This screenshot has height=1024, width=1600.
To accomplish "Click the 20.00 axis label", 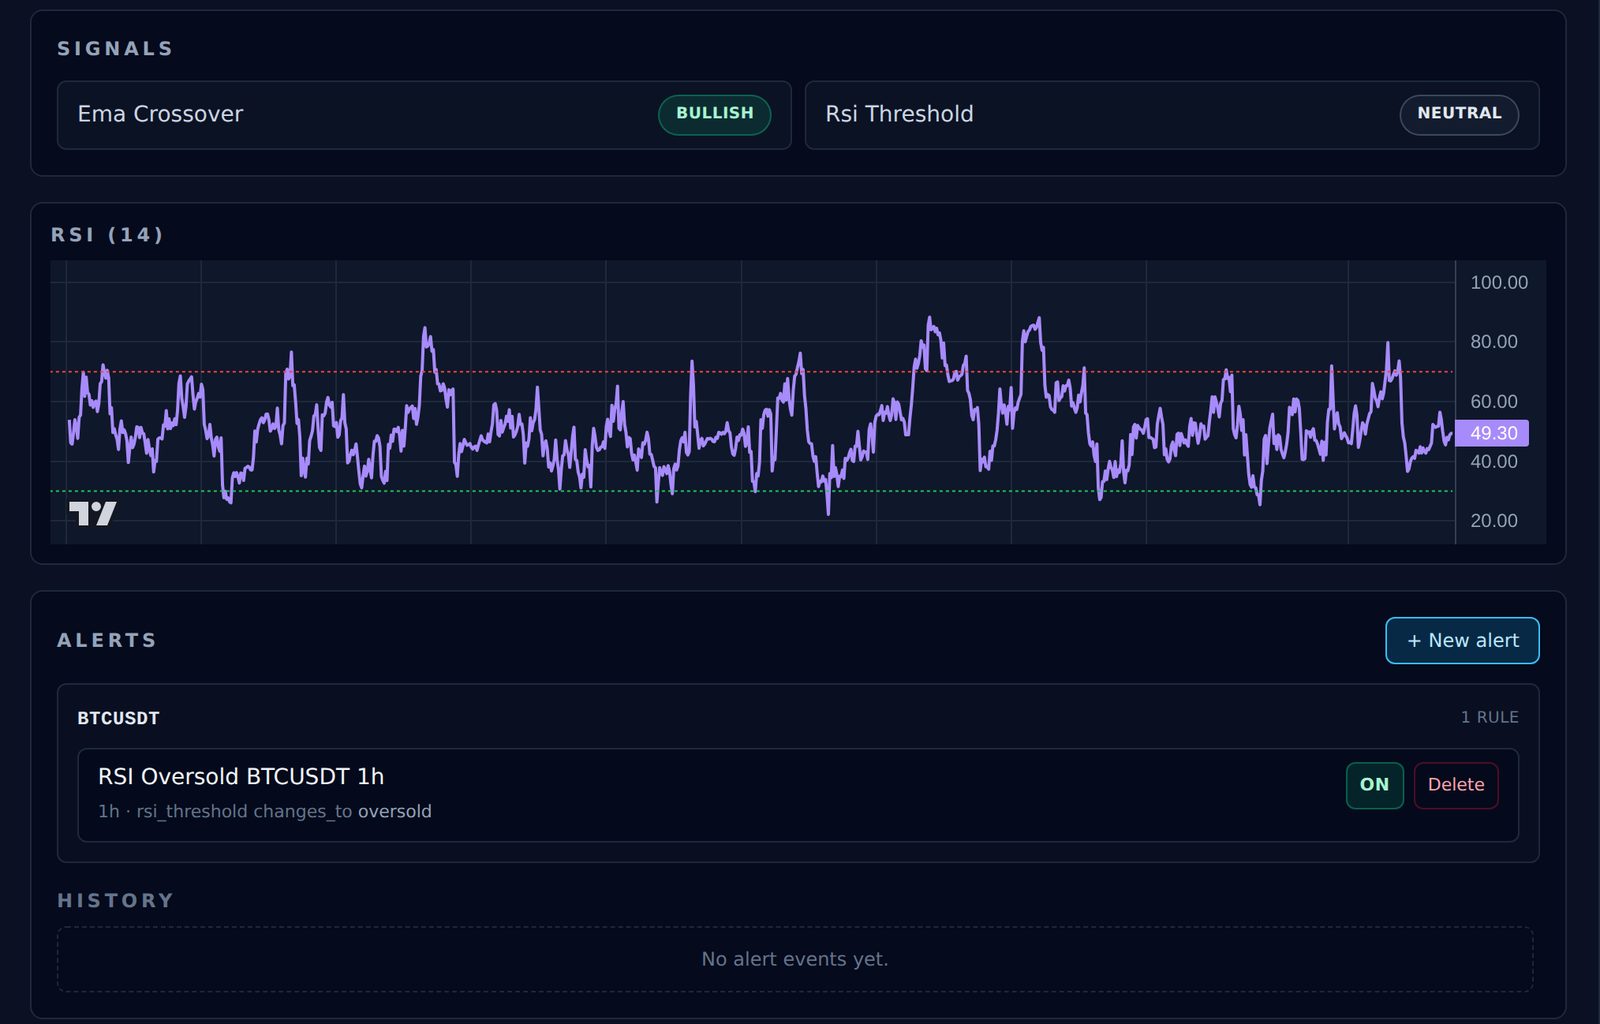I will [x=1494, y=520].
